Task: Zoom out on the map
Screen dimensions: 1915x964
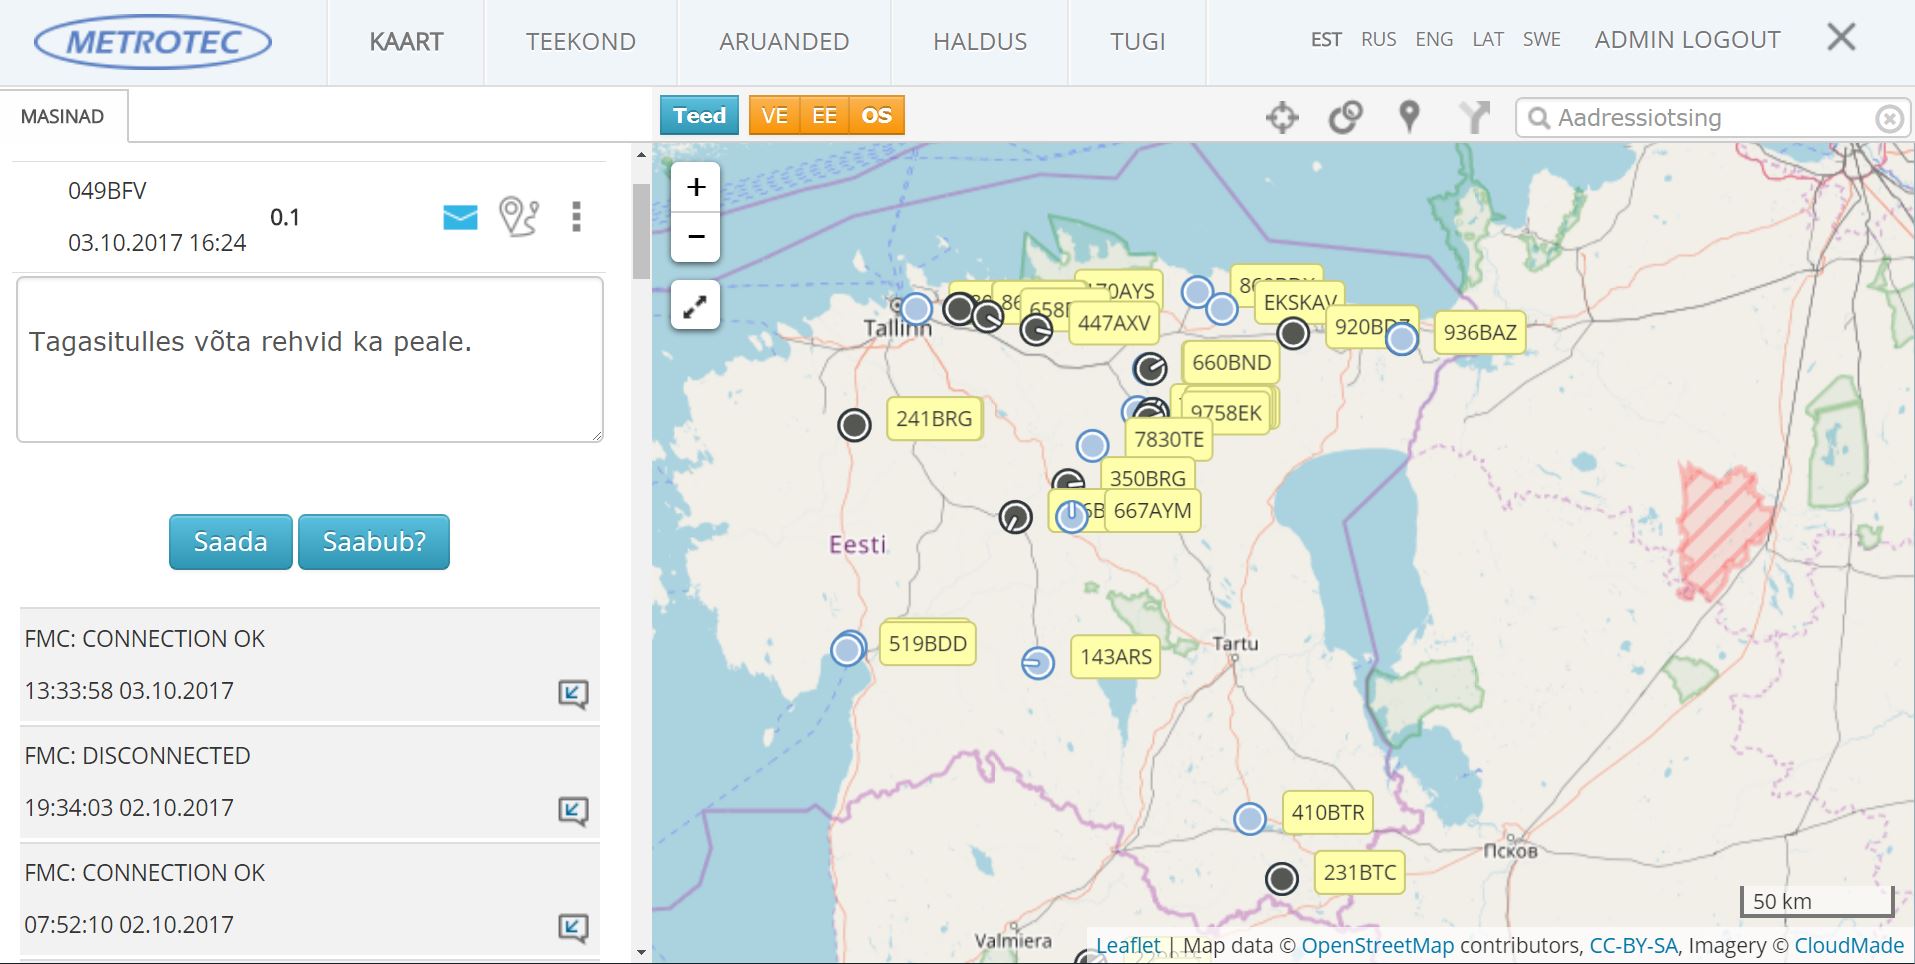Action: (696, 237)
